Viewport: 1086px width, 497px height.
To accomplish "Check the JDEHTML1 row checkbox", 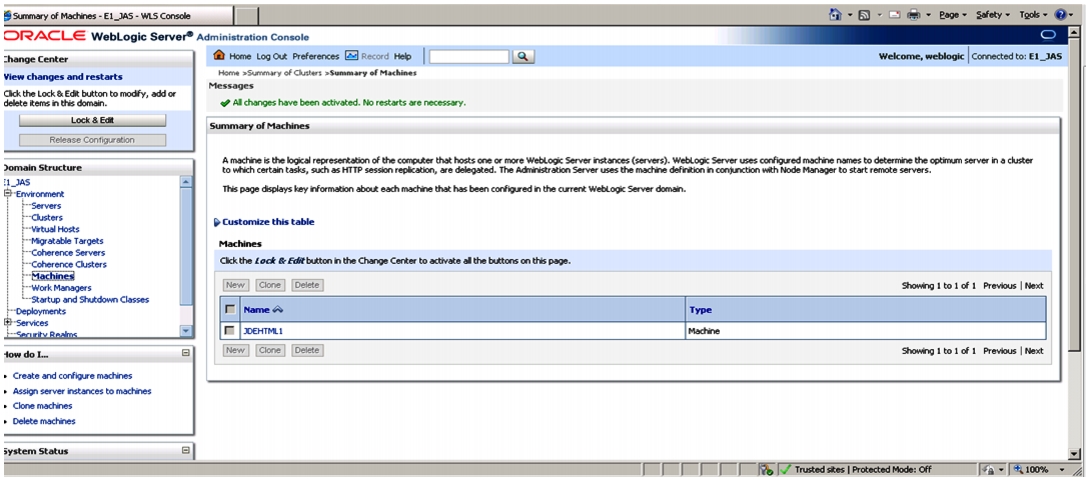I will (229, 331).
